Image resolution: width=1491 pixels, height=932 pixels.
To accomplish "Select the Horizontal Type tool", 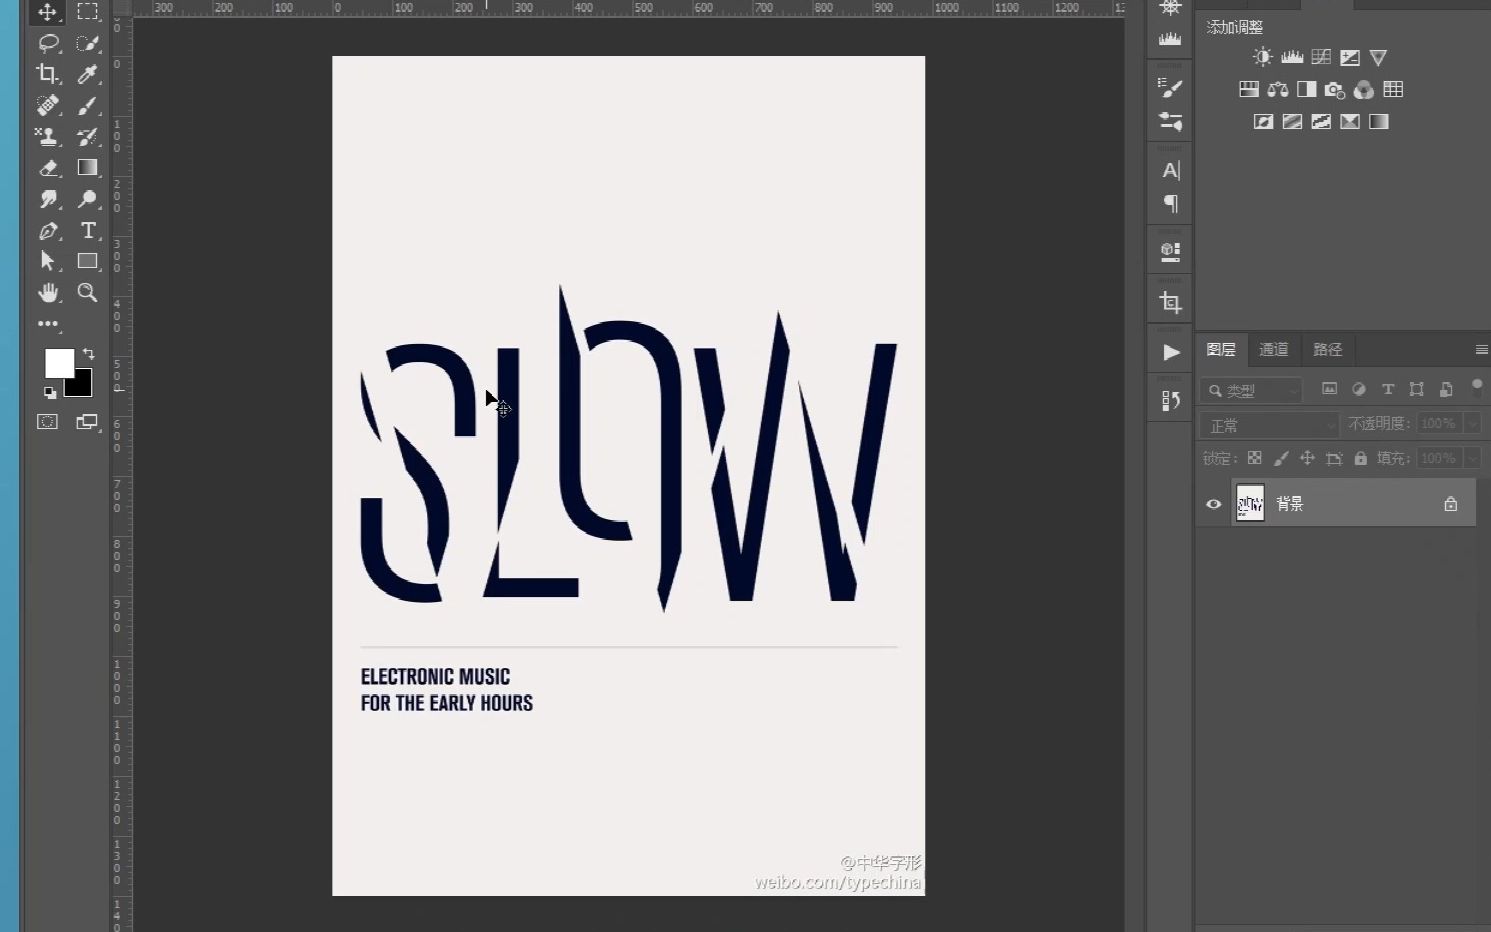I will tap(88, 231).
